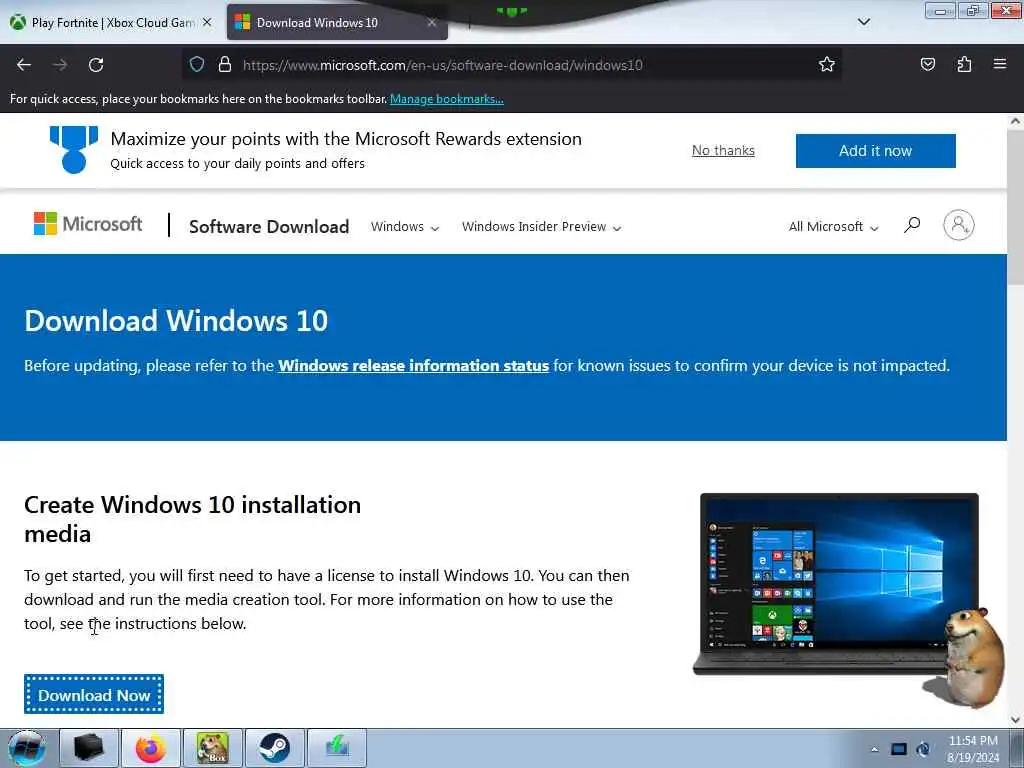Open the taskbar clock showing 11:54 PM
This screenshot has width=1024, height=768.
(x=973, y=749)
